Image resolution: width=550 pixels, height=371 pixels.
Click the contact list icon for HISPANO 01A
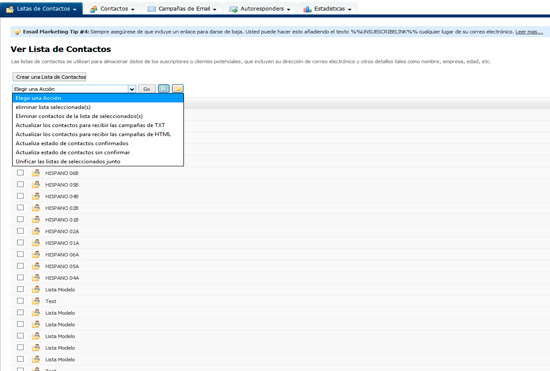[x=36, y=243]
